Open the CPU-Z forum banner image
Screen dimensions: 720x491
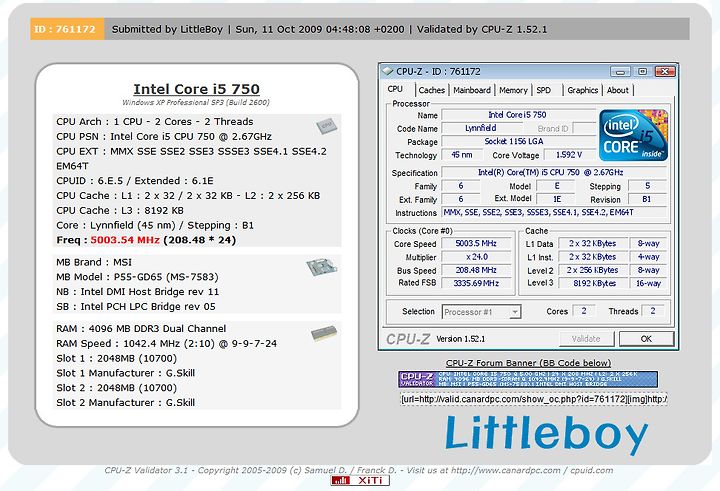(x=528, y=379)
